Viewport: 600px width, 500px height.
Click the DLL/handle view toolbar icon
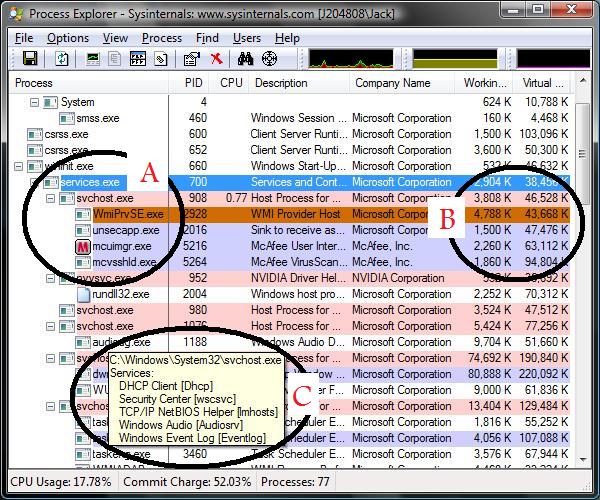tap(161, 59)
